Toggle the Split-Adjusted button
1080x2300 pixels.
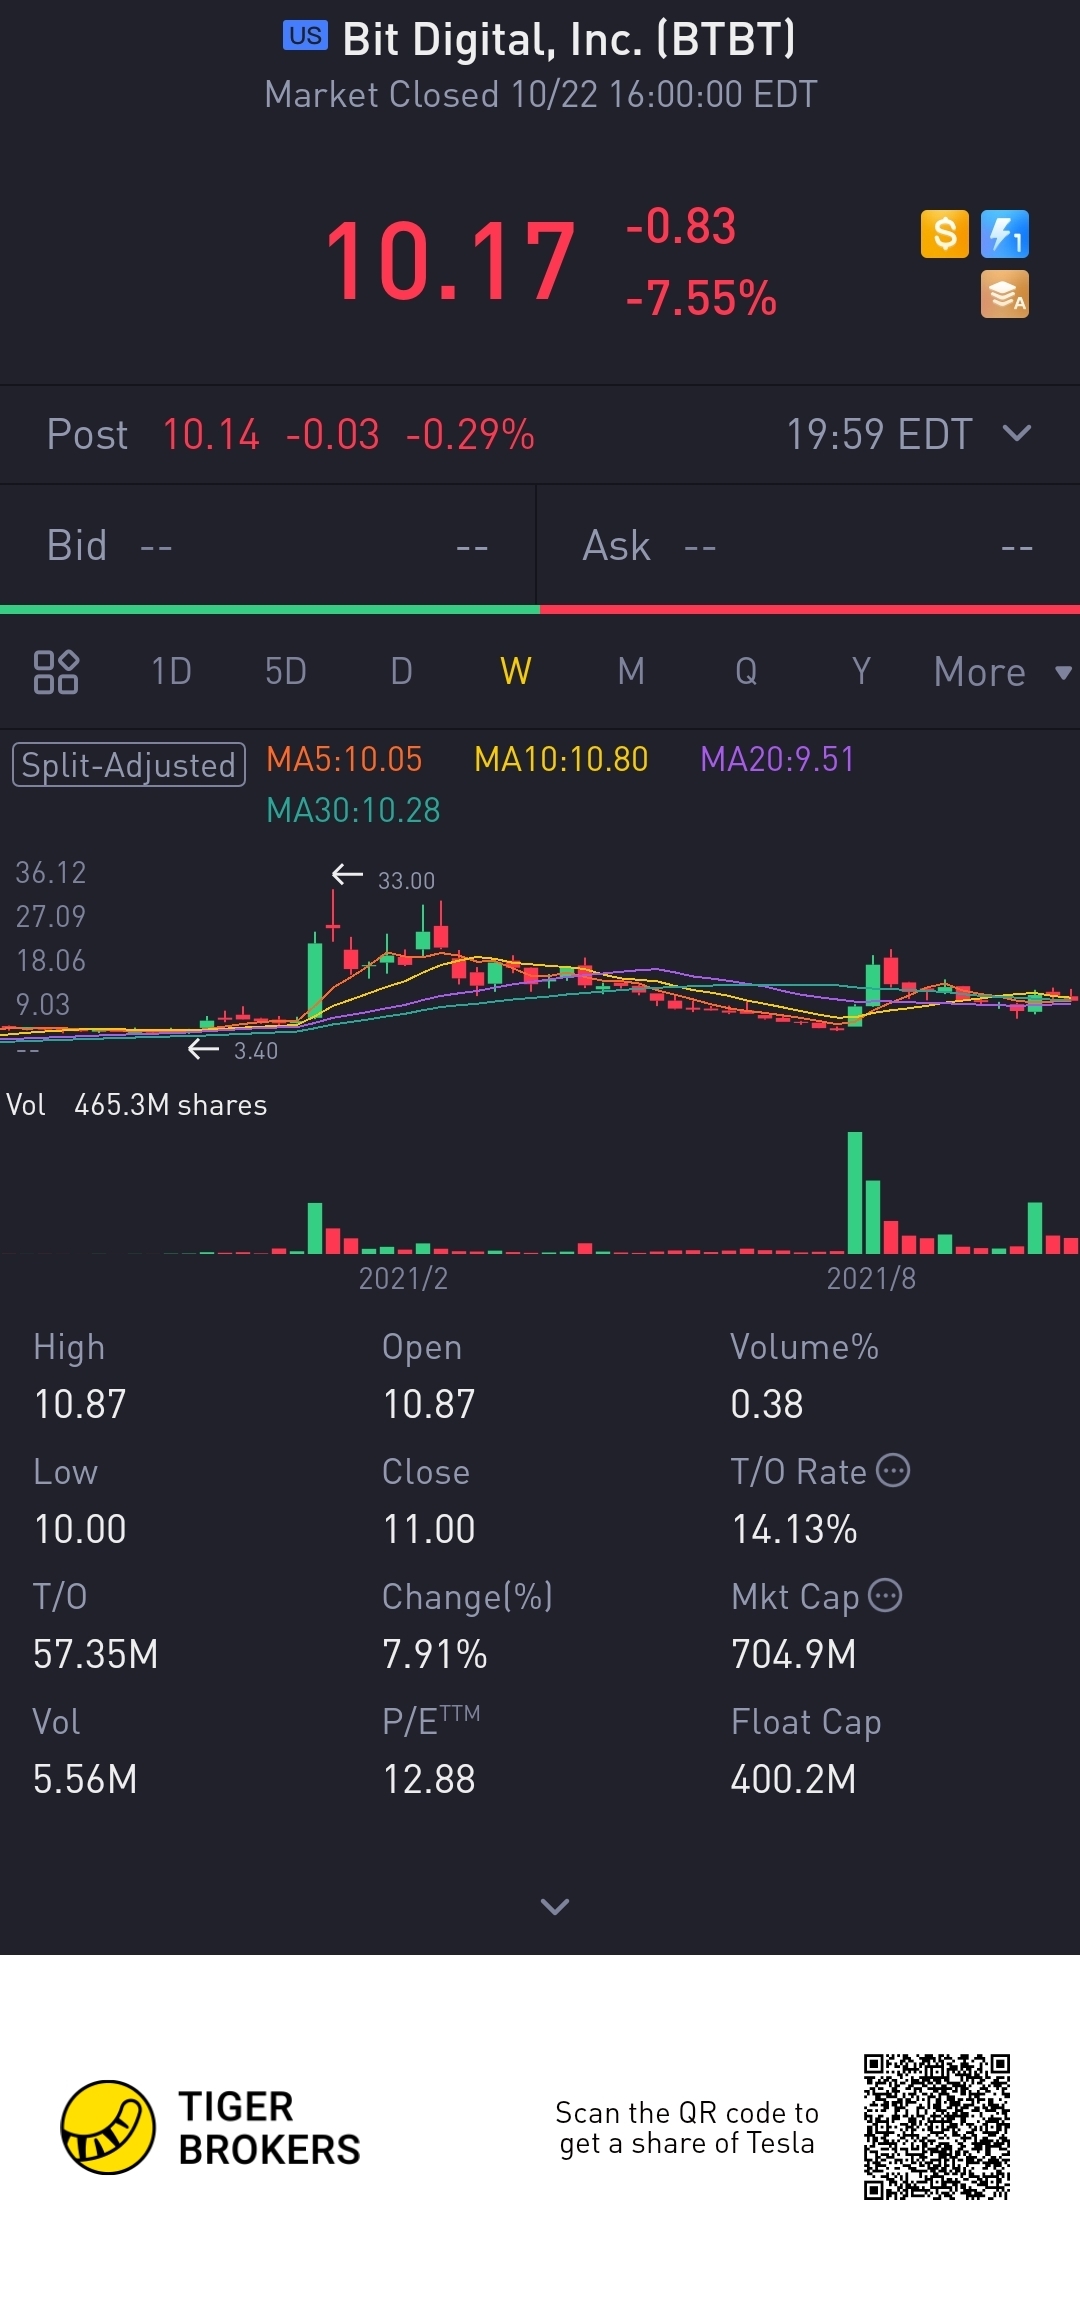point(129,765)
